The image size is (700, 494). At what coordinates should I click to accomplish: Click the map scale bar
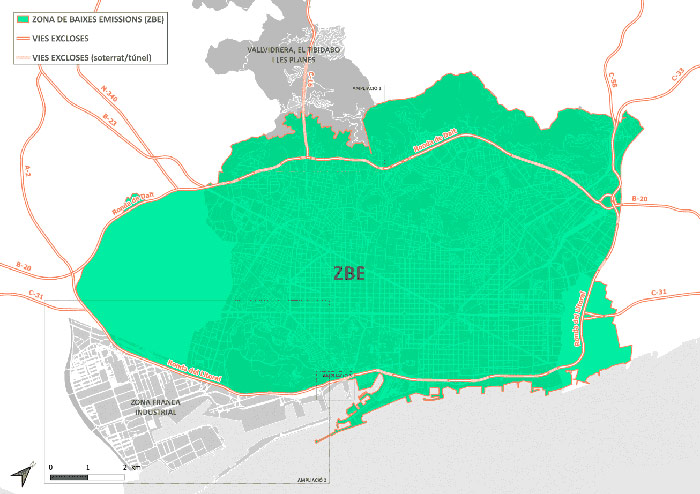88,476
